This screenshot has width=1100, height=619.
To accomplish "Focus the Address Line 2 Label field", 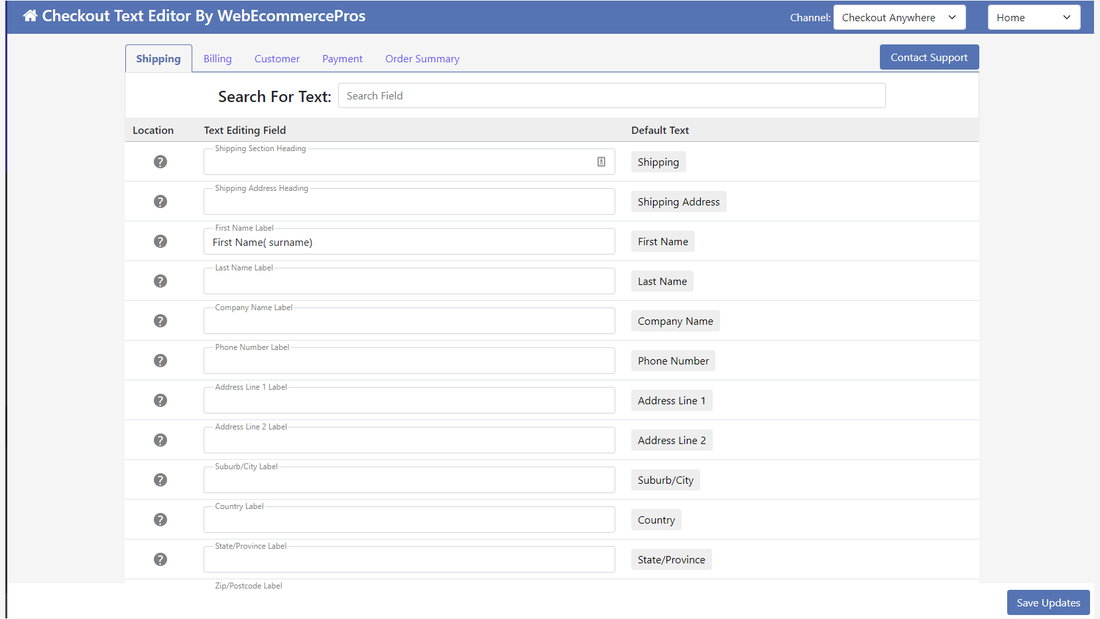I will click(409, 440).
